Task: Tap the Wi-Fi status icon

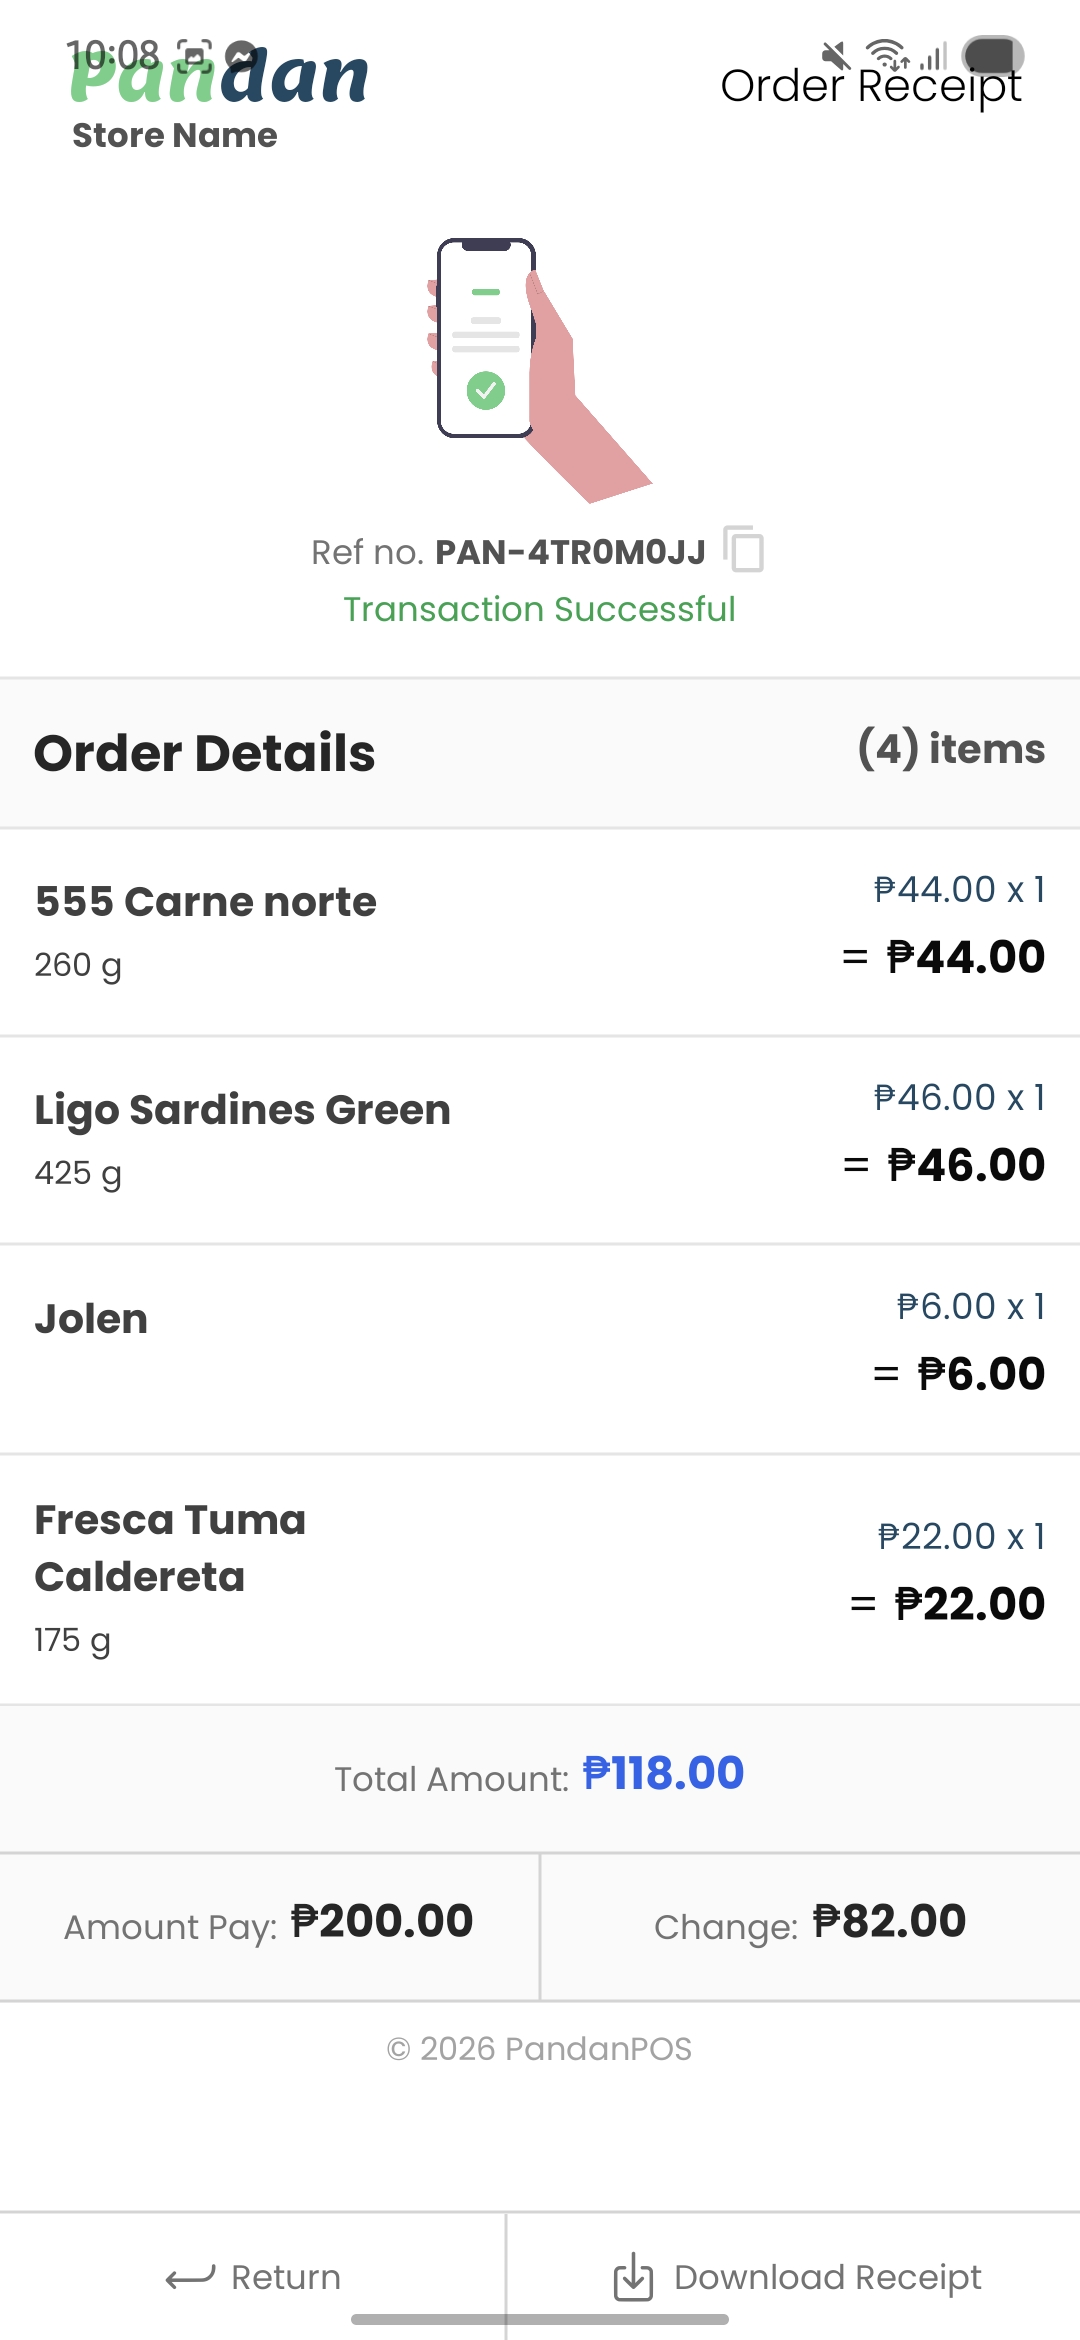Action: tap(886, 54)
